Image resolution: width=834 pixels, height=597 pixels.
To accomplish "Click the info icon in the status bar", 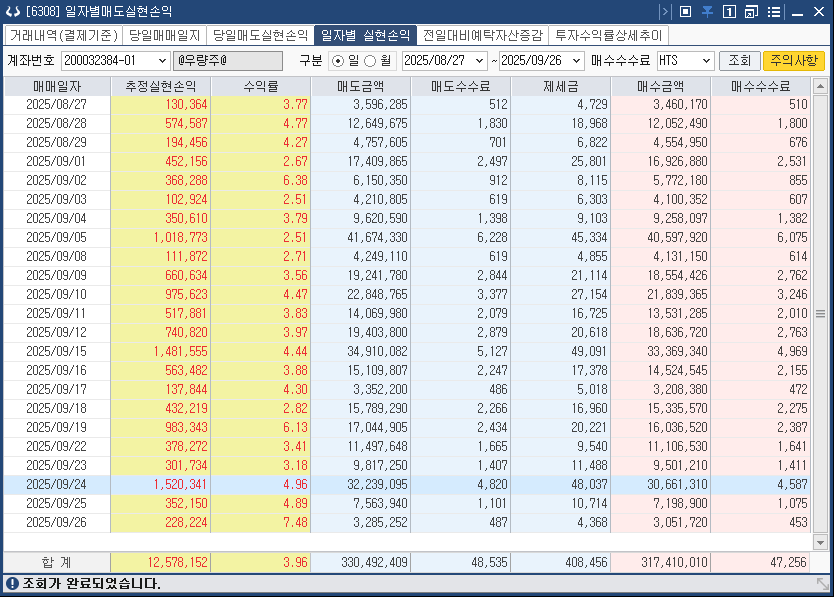I will (x=10, y=585).
